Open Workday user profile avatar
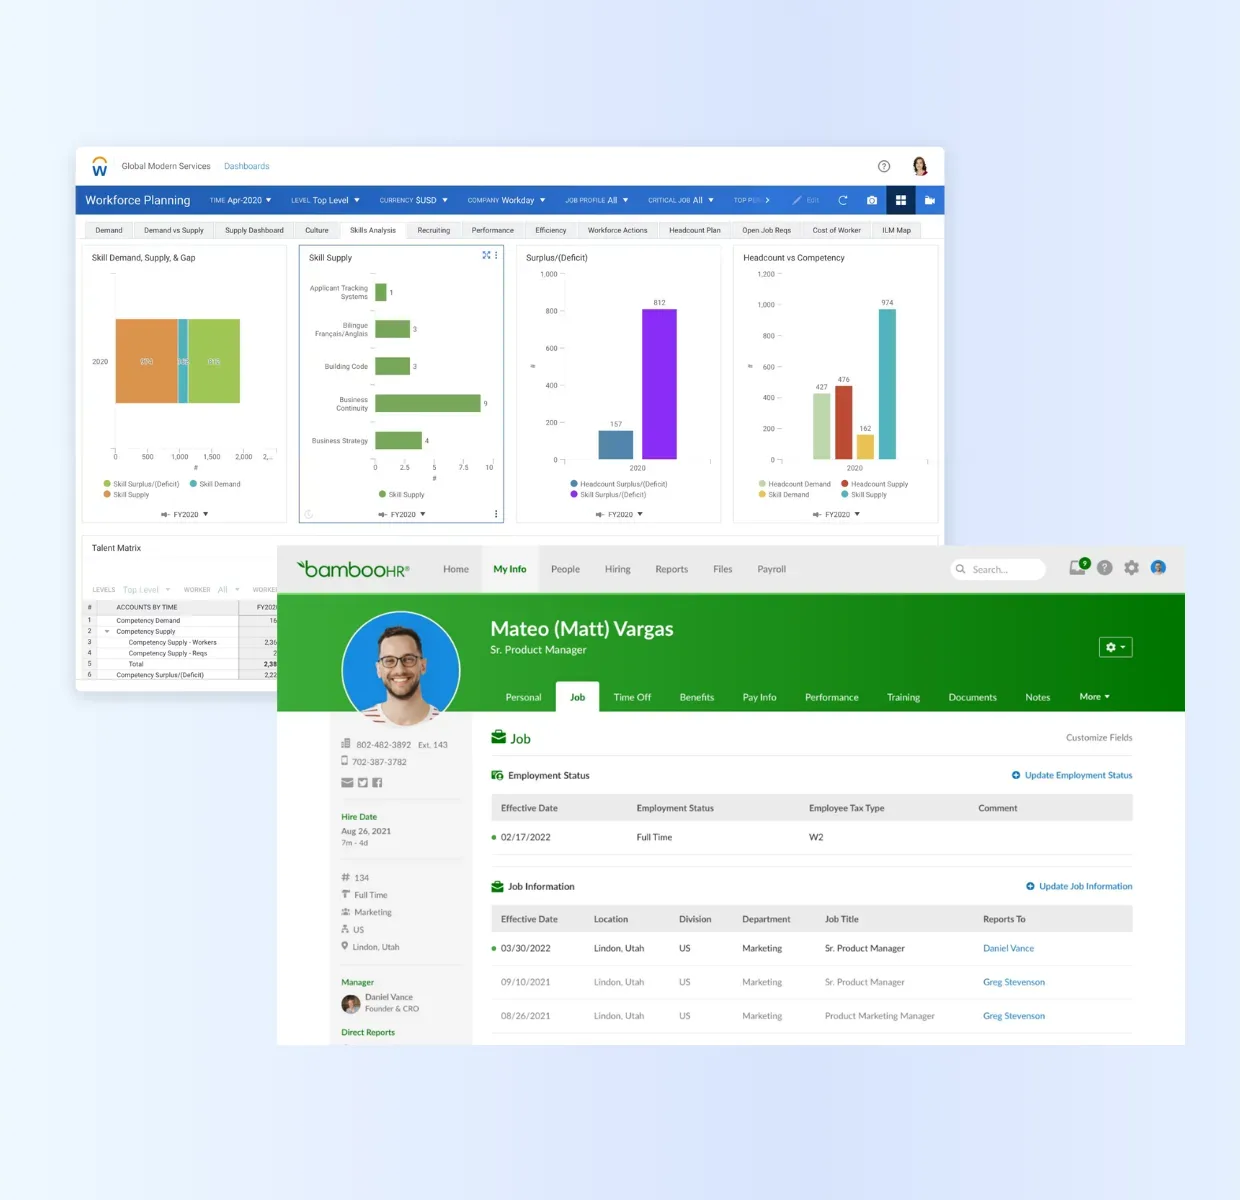 point(920,166)
